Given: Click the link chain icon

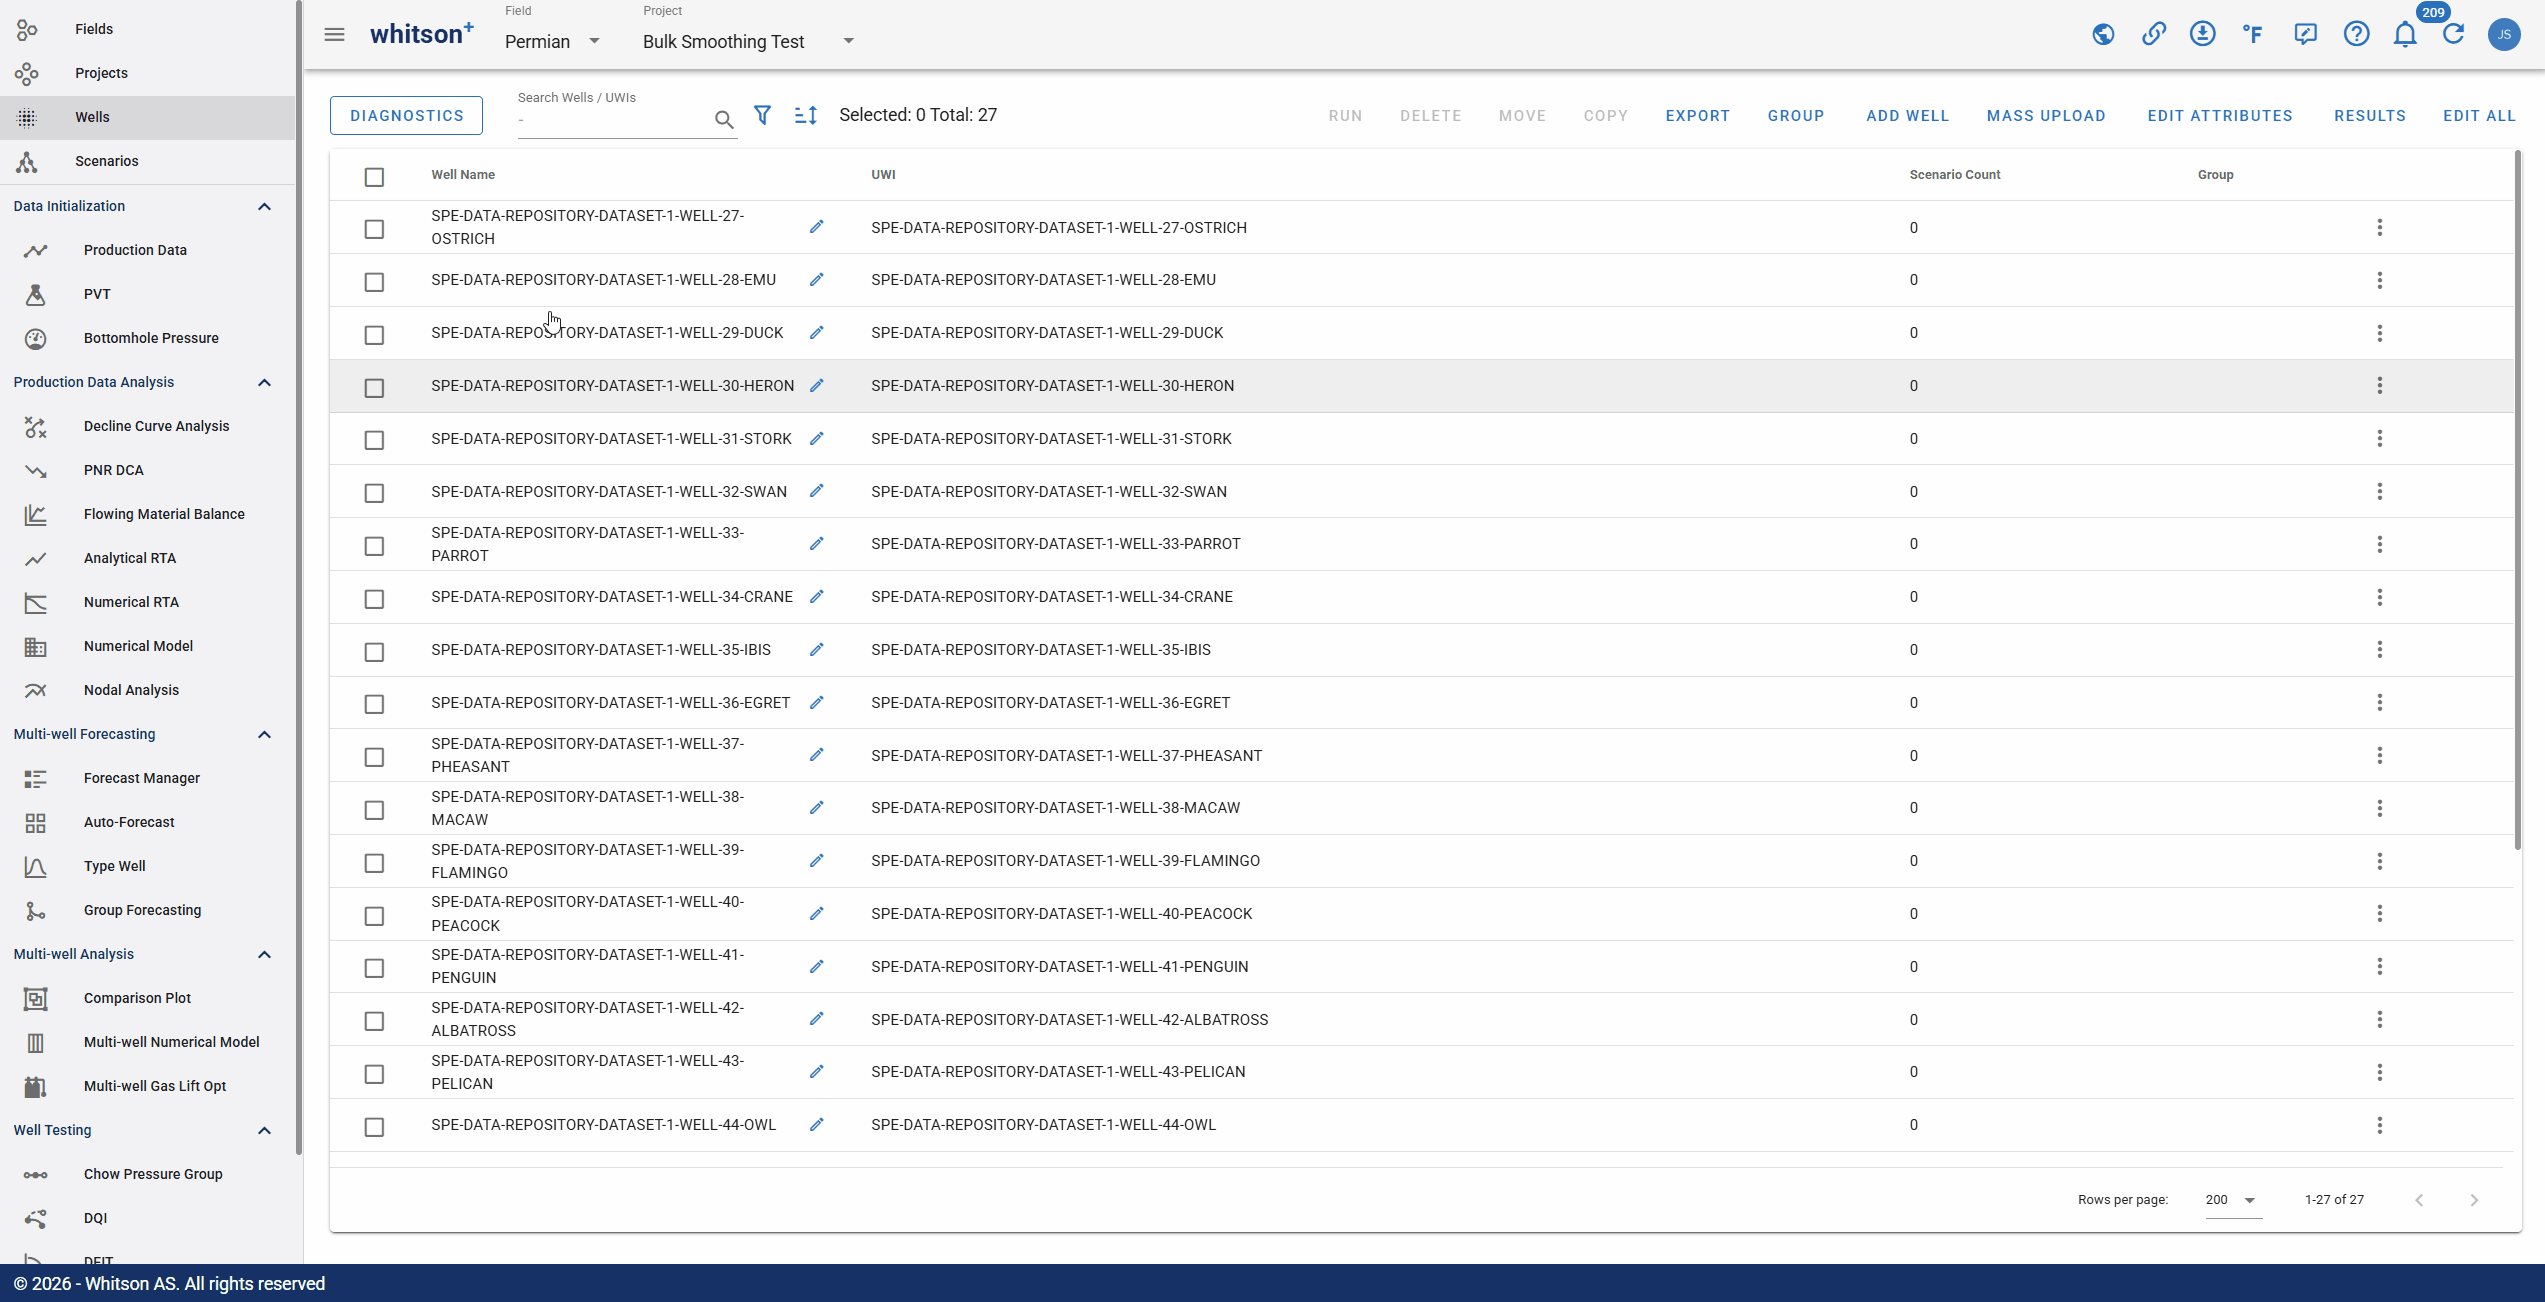Looking at the screenshot, I should pos(2153,35).
